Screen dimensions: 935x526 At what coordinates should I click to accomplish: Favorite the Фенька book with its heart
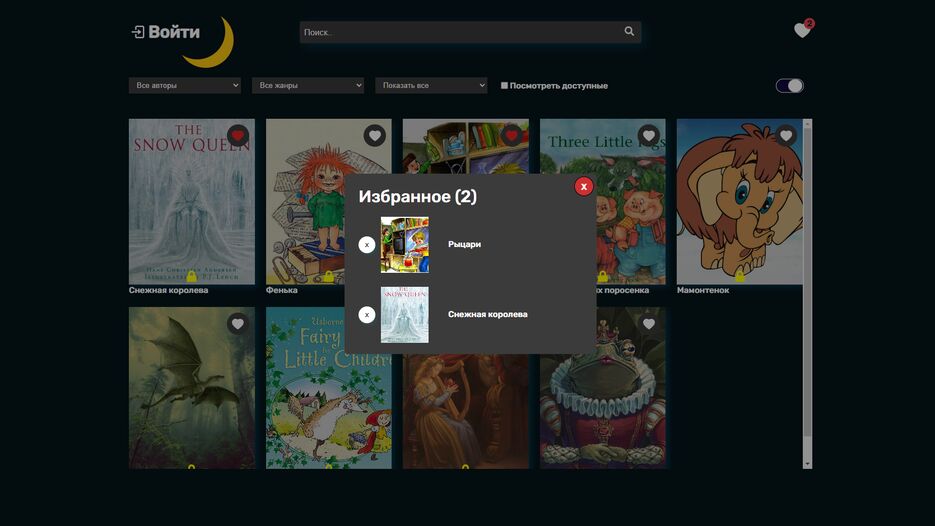pyautogui.click(x=374, y=135)
